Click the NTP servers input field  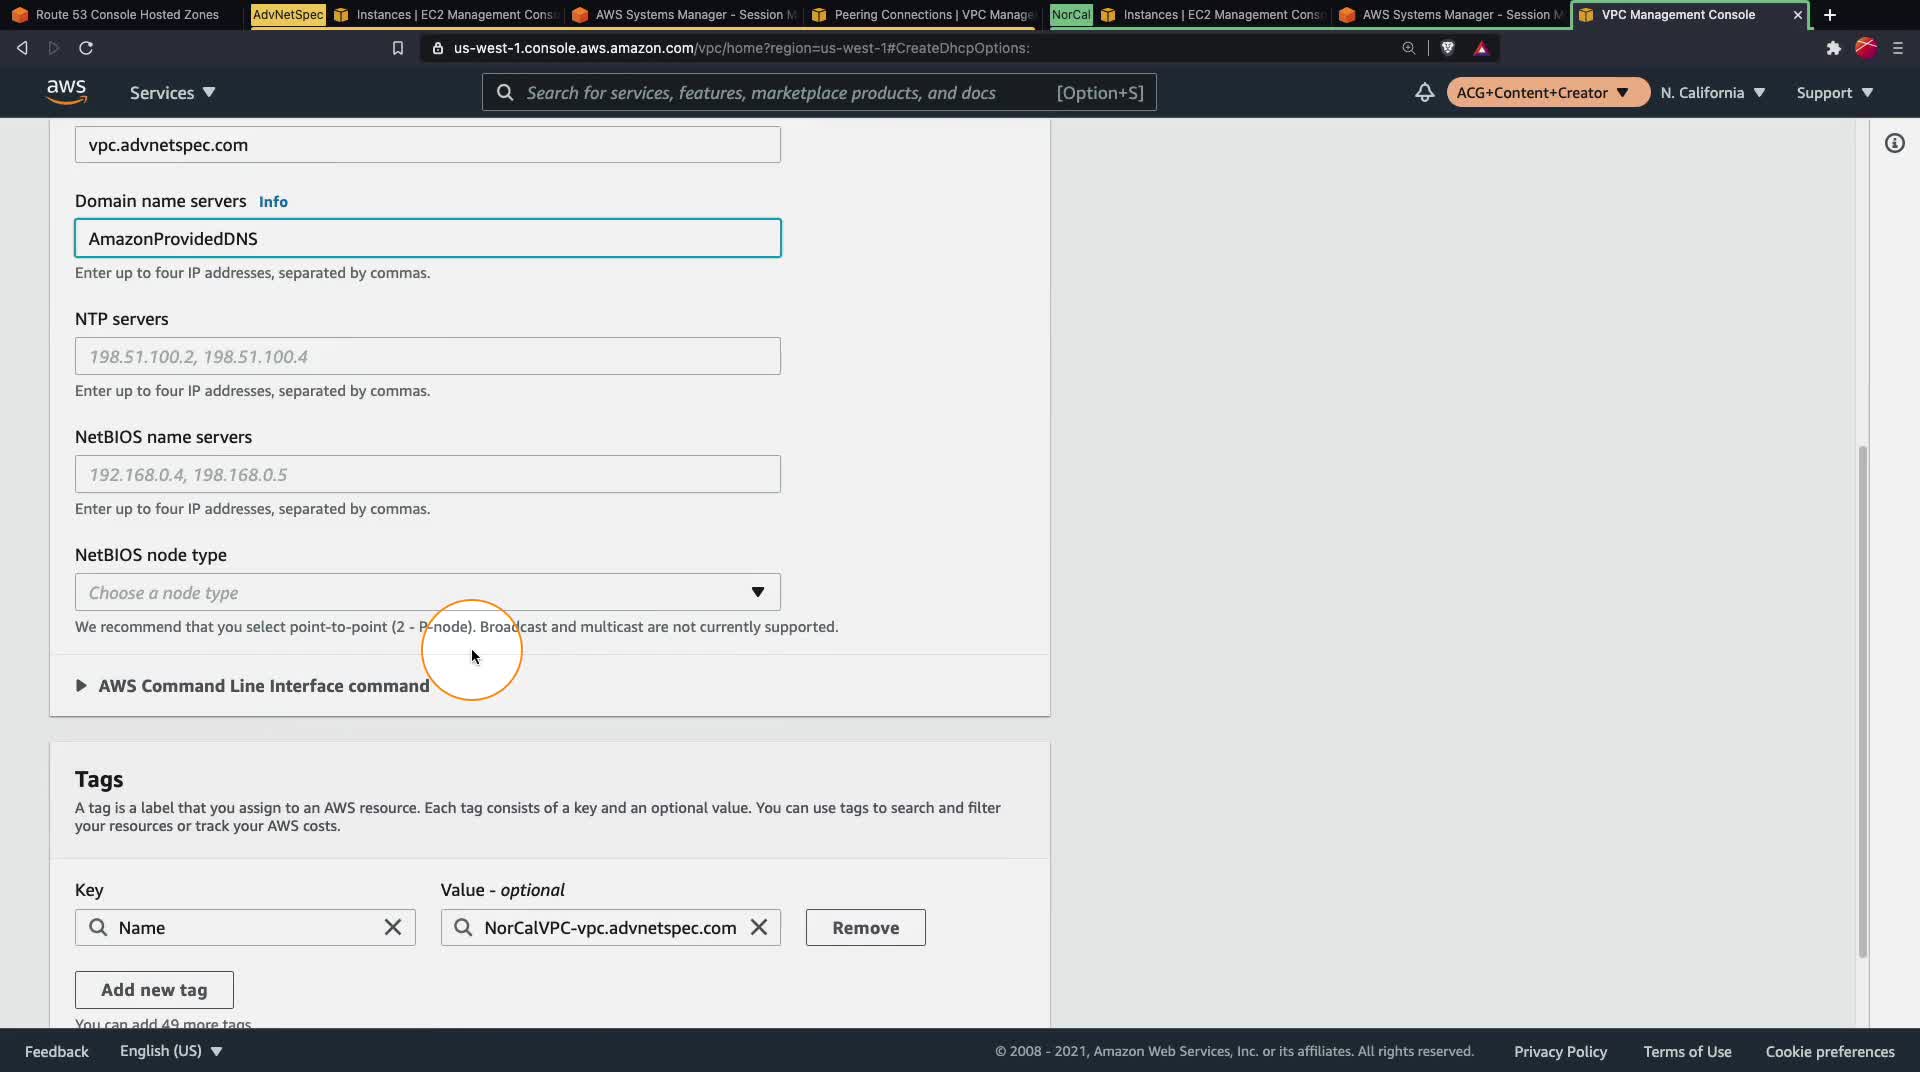click(428, 356)
